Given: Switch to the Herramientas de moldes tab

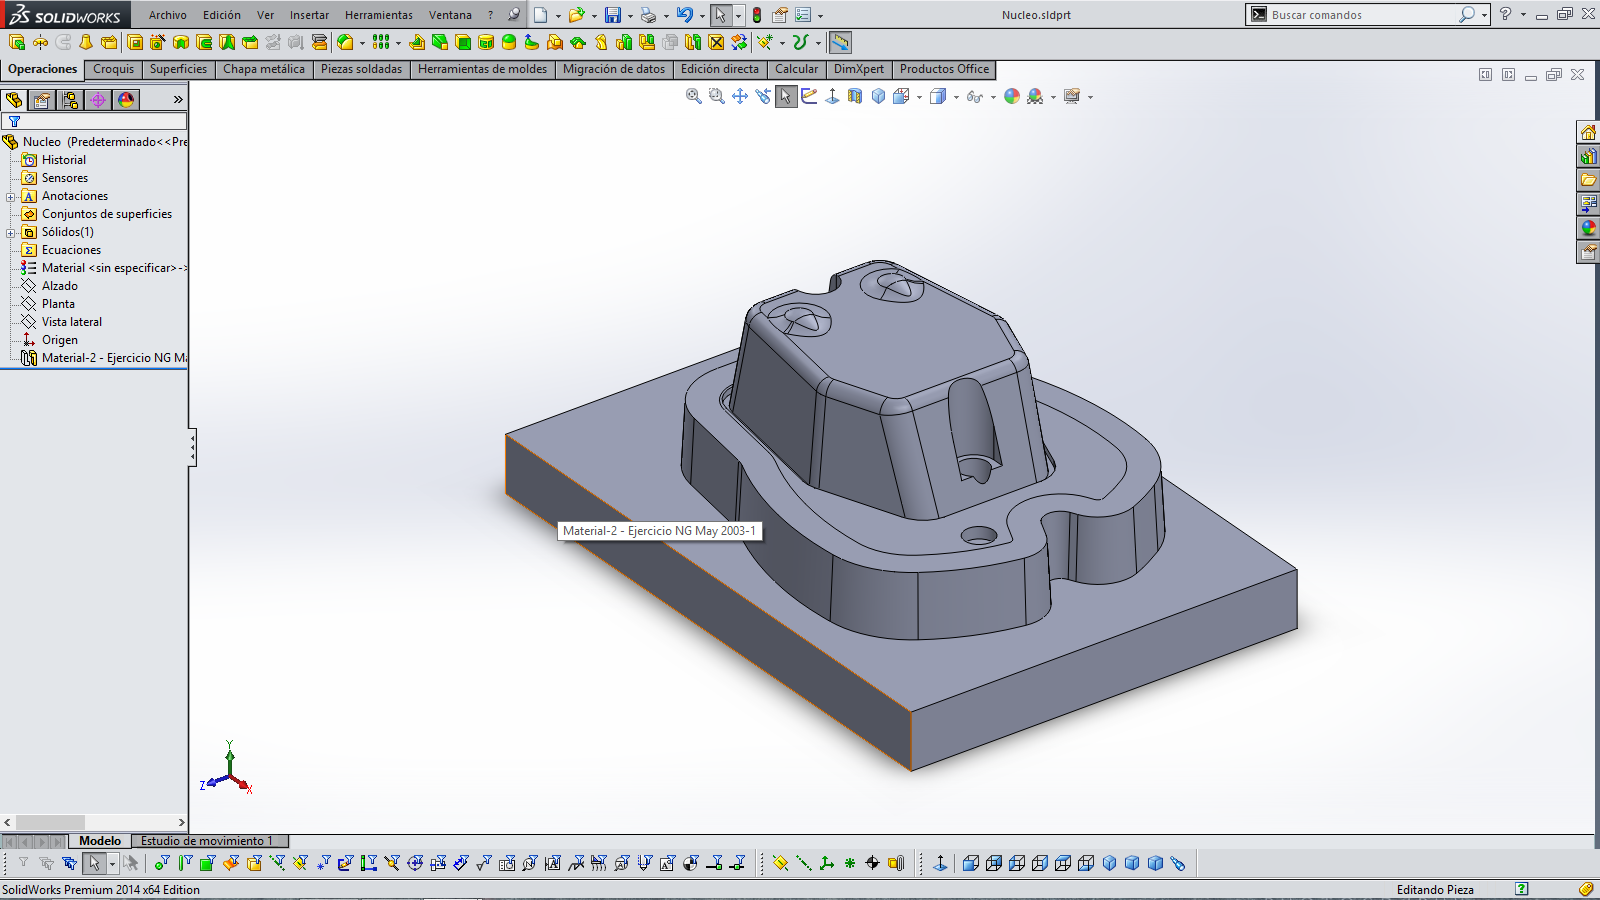Looking at the screenshot, I should pos(482,69).
